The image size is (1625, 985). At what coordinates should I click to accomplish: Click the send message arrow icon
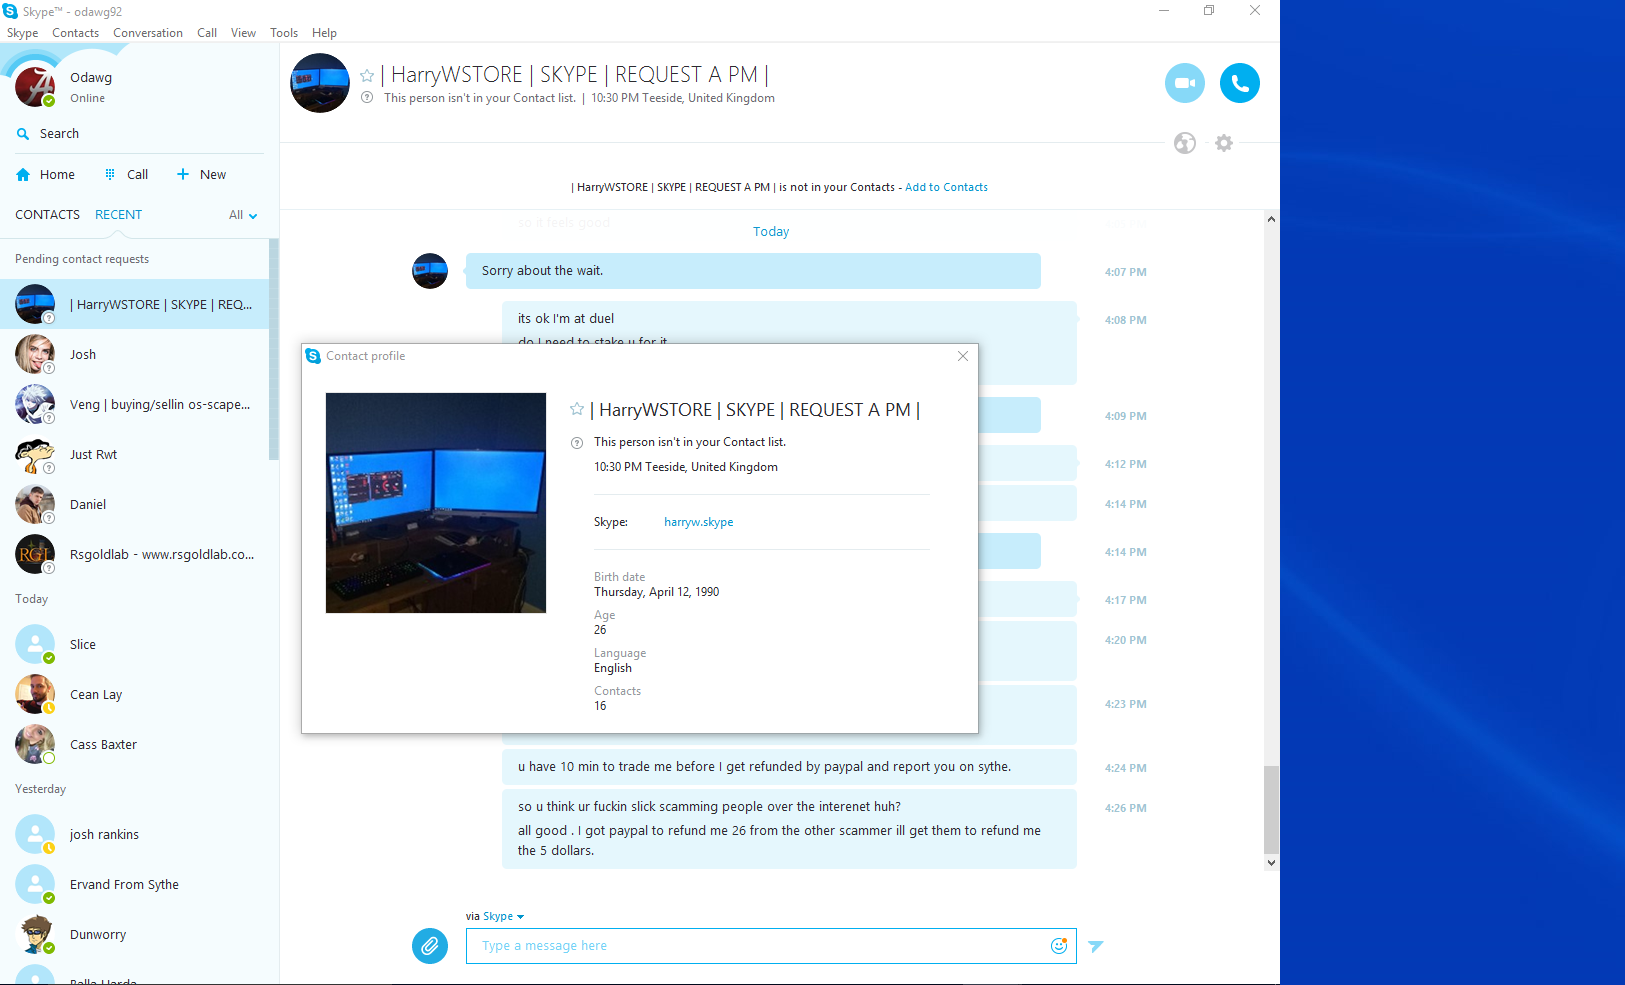coord(1096,946)
